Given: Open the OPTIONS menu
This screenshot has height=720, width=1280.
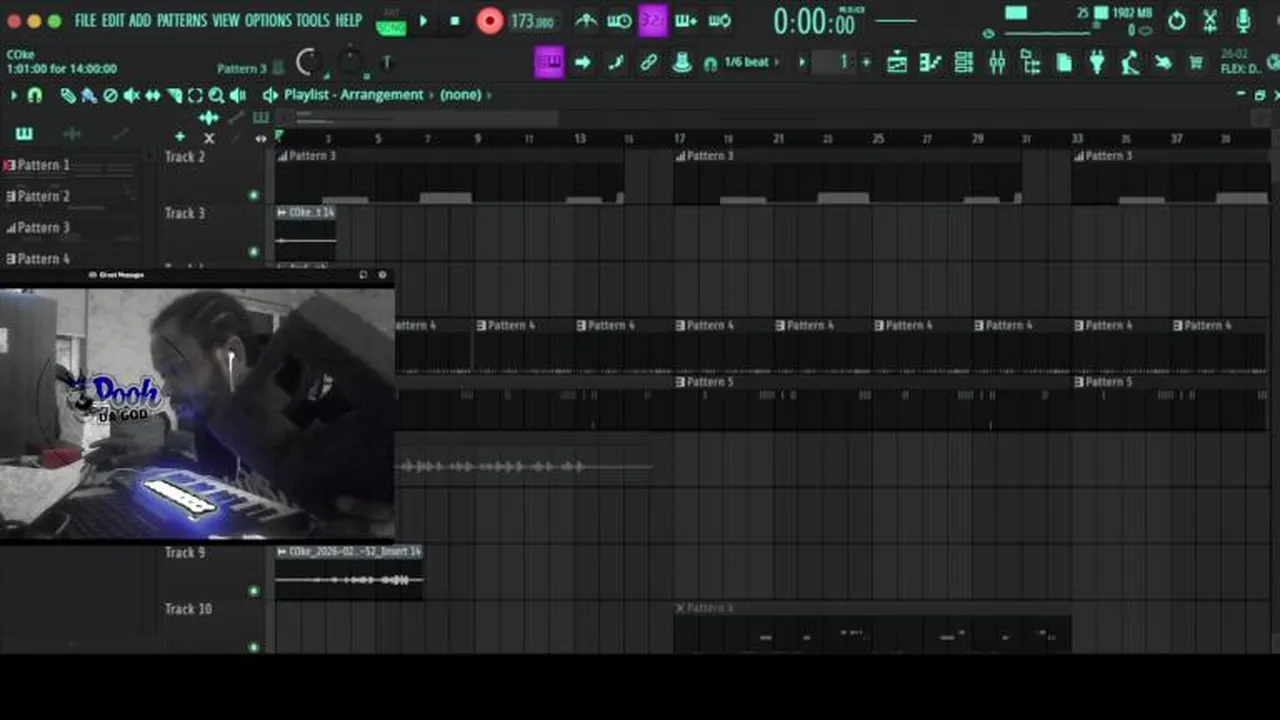Looking at the screenshot, I should 268,20.
